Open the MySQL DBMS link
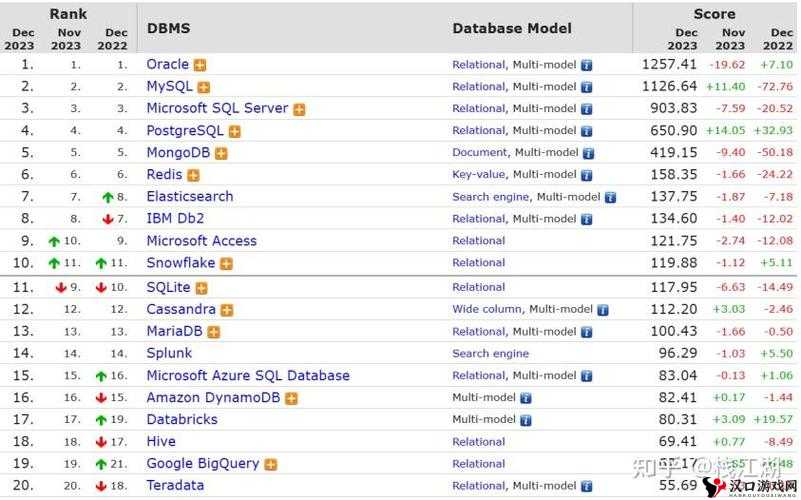The width and height of the screenshot is (801, 500). click(170, 86)
